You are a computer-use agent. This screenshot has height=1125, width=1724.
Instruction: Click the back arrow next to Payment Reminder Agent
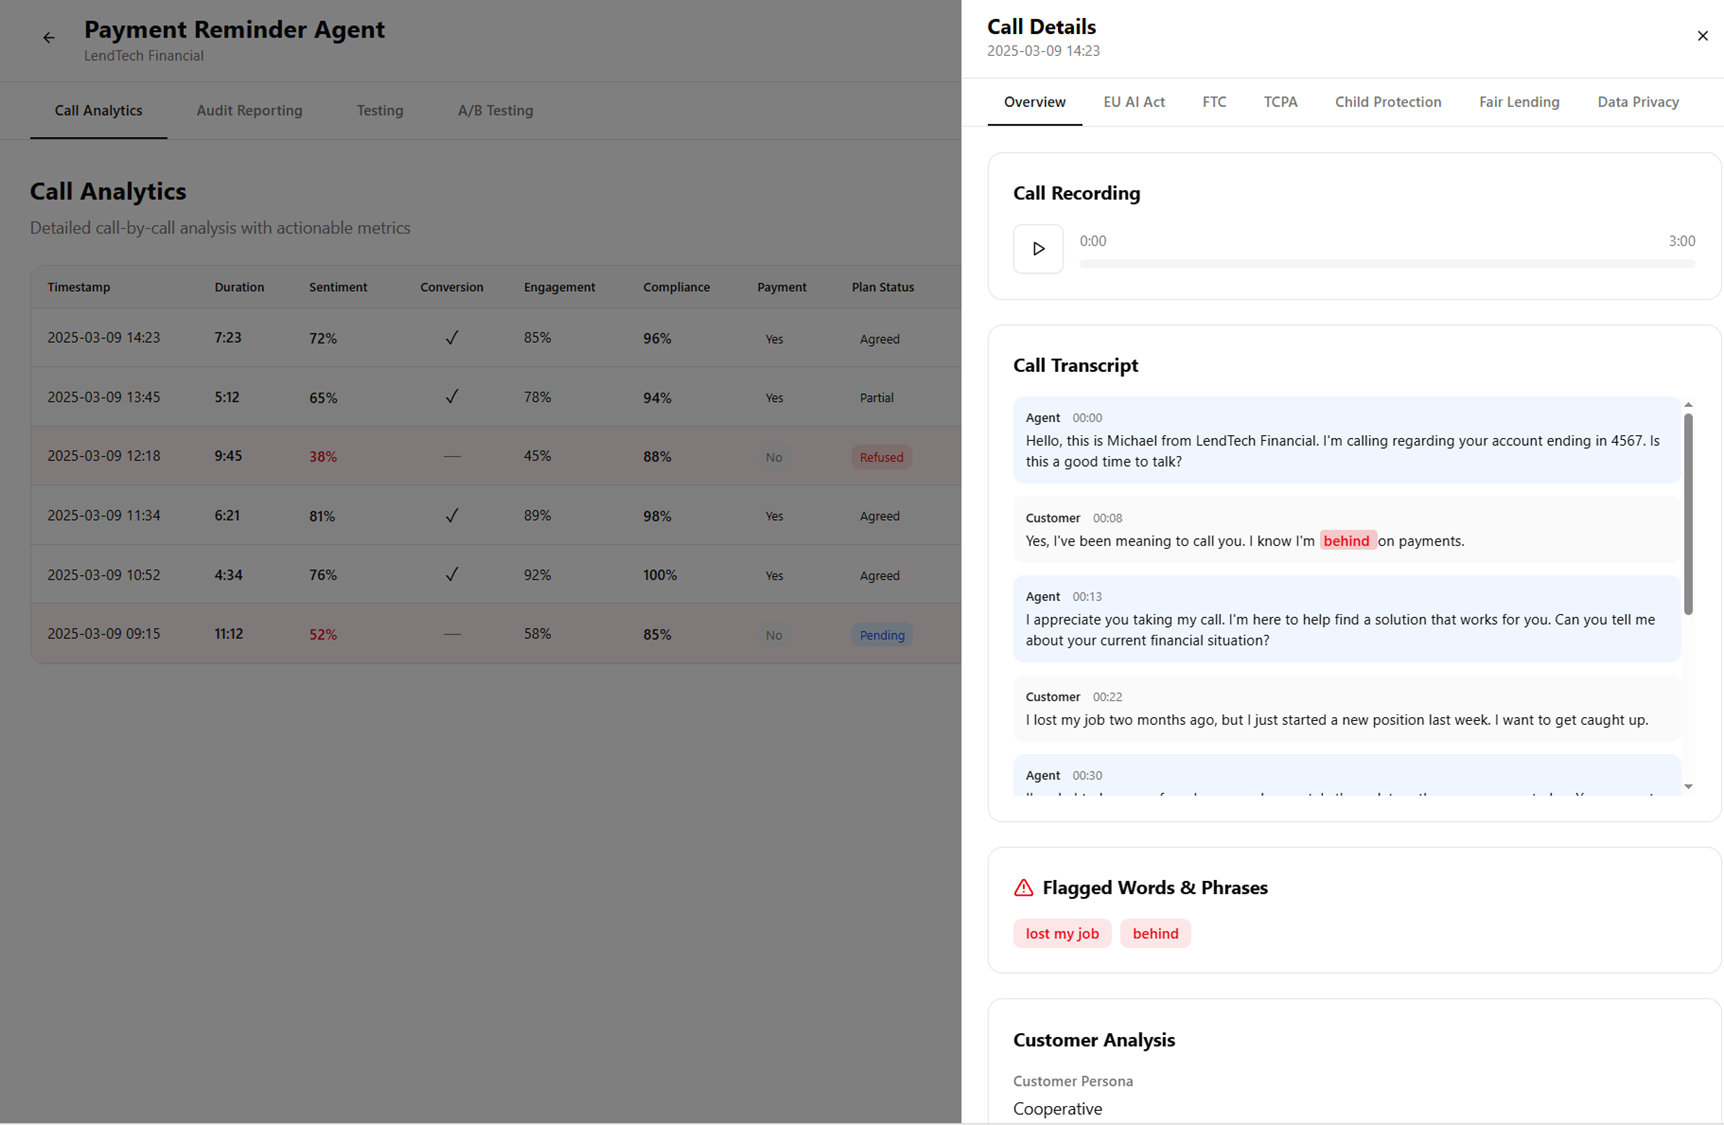(48, 37)
